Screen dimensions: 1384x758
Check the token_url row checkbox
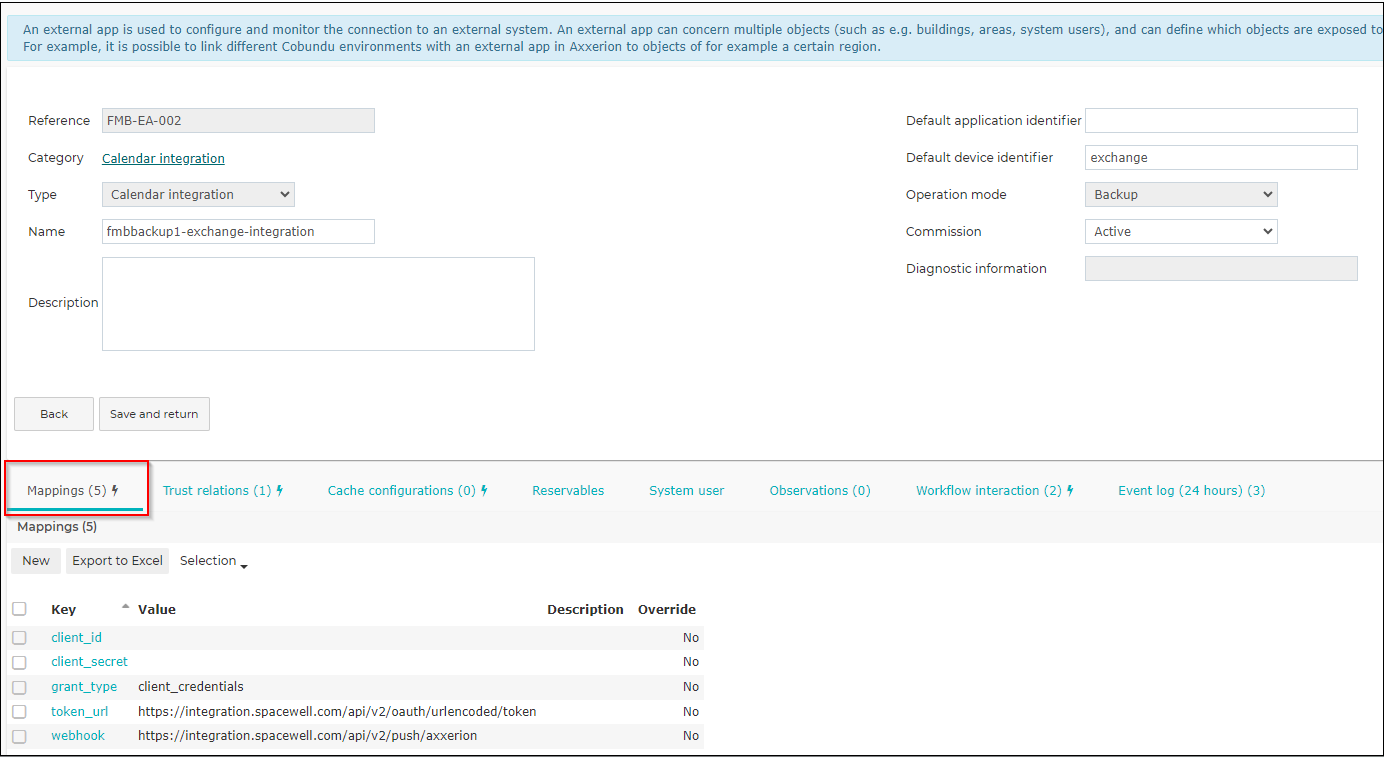pyautogui.click(x=19, y=711)
